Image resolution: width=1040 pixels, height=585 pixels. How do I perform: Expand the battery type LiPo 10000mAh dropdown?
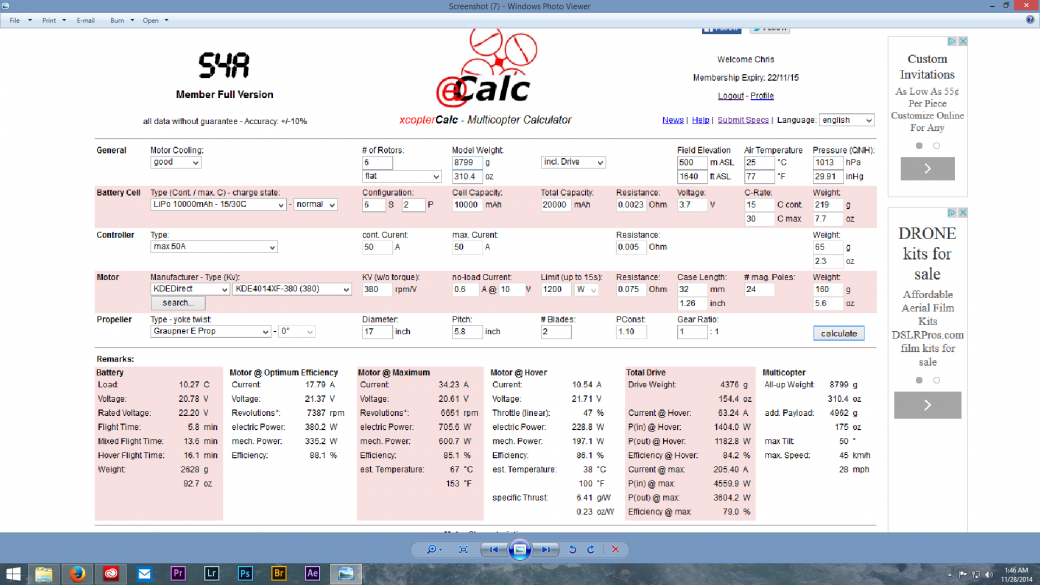pyautogui.click(x=218, y=205)
